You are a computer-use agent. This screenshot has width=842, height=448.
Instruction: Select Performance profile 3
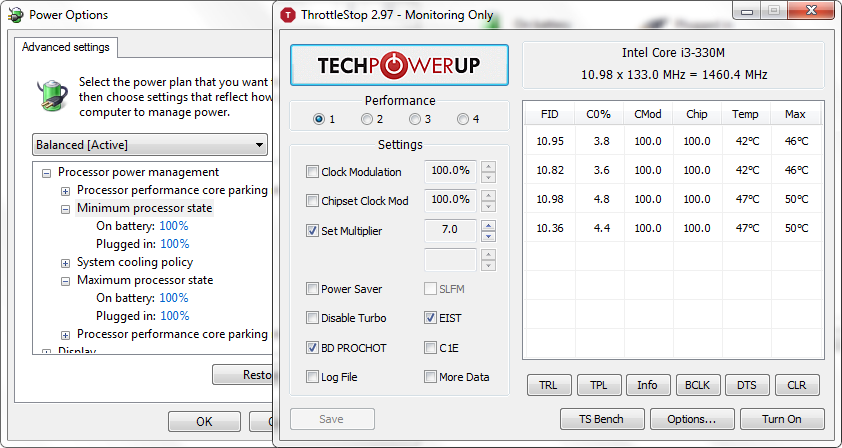coord(415,119)
